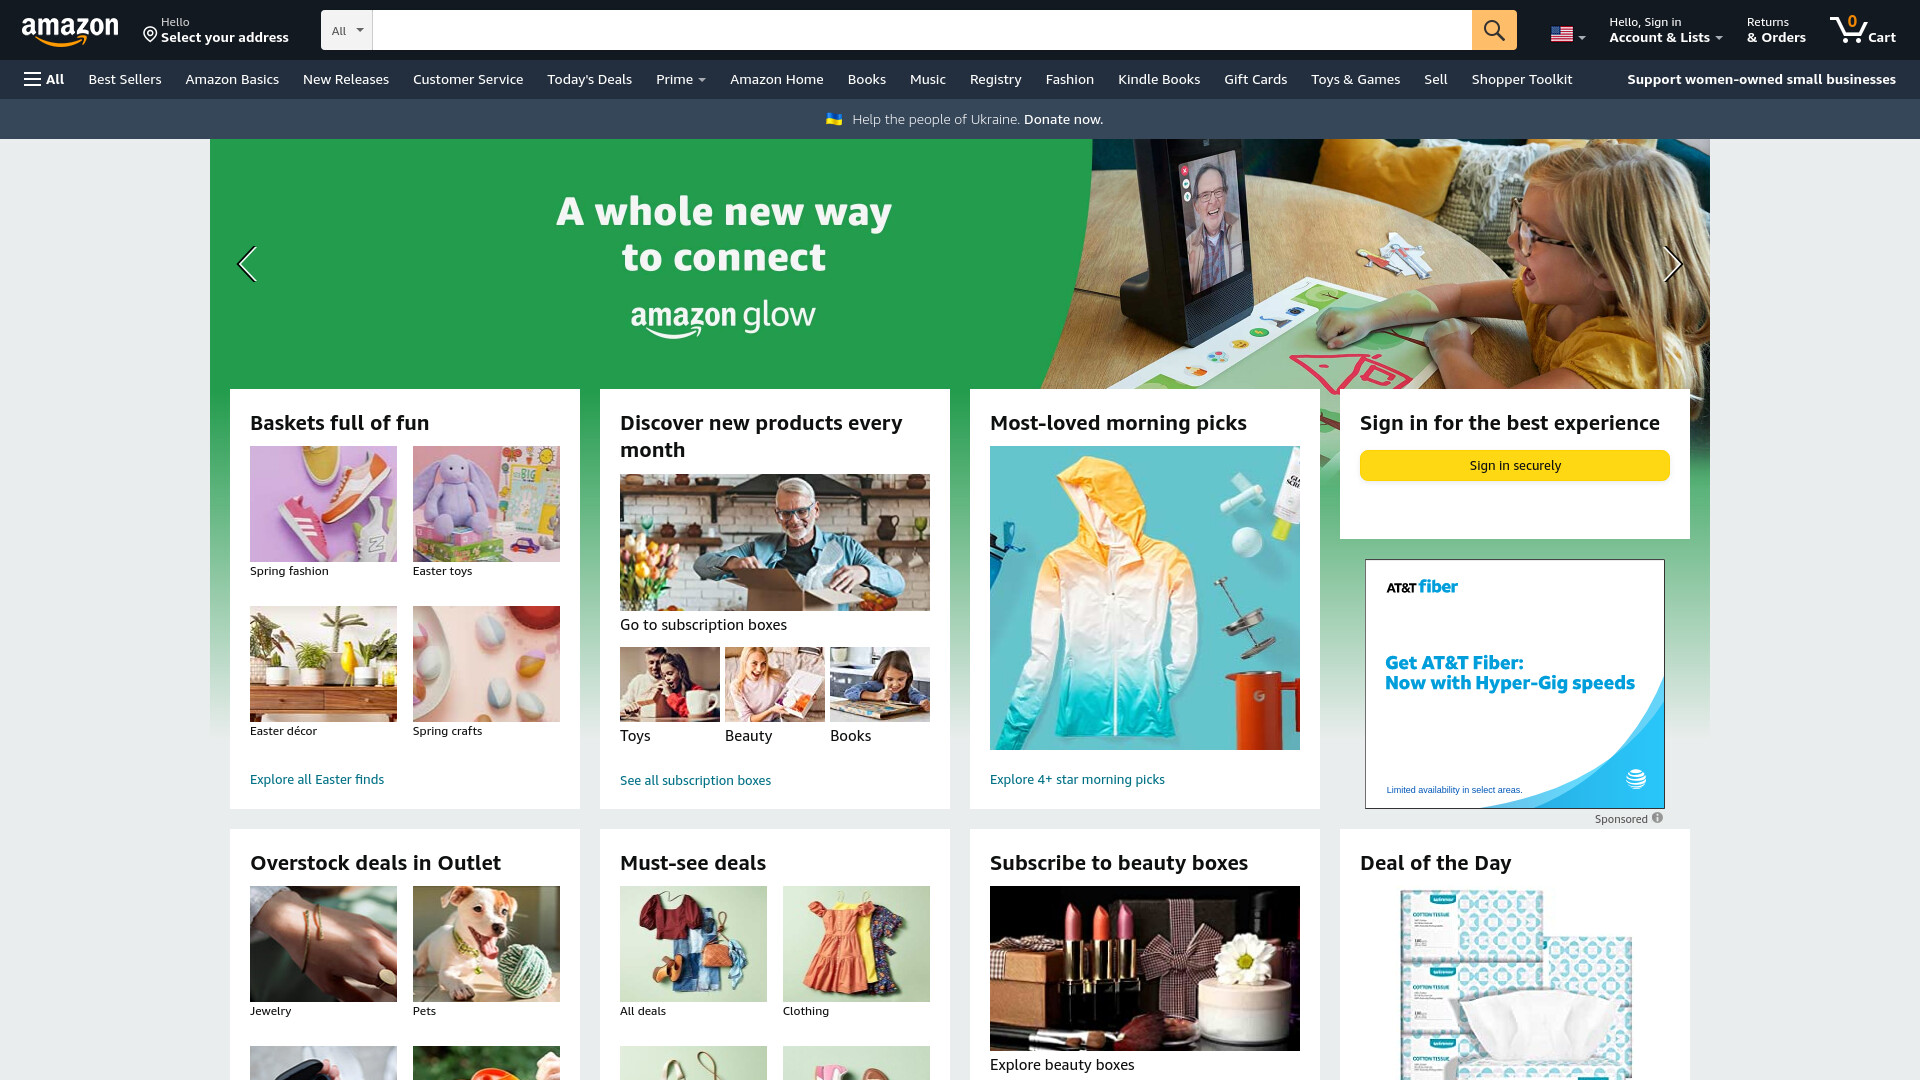The width and height of the screenshot is (1920, 1080).
Task: Open the Toys subscription box thumbnail
Action: pyautogui.click(x=670, y=684)
